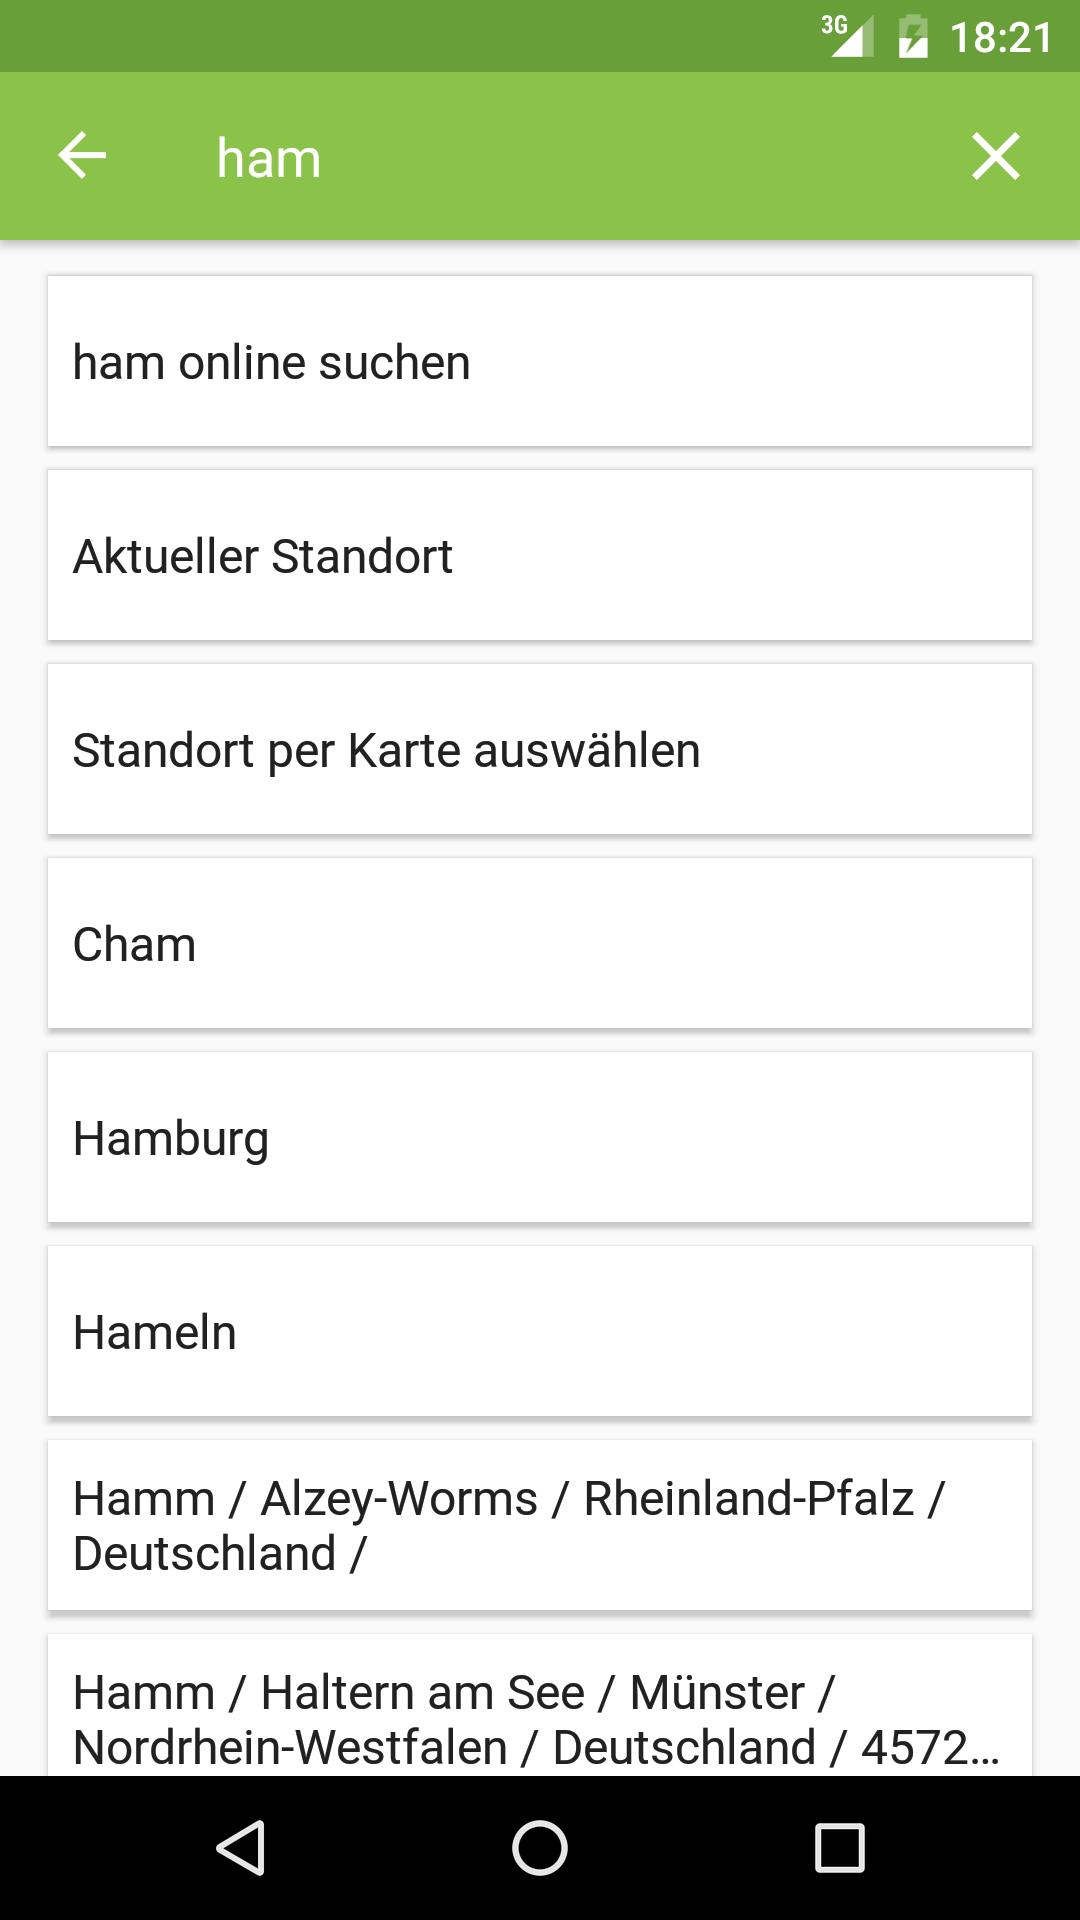Screen dimensions: 1080x1920
Task: Tap the Nordrhein-Westfalen line of last result
Action: [x=290, y=1748]
